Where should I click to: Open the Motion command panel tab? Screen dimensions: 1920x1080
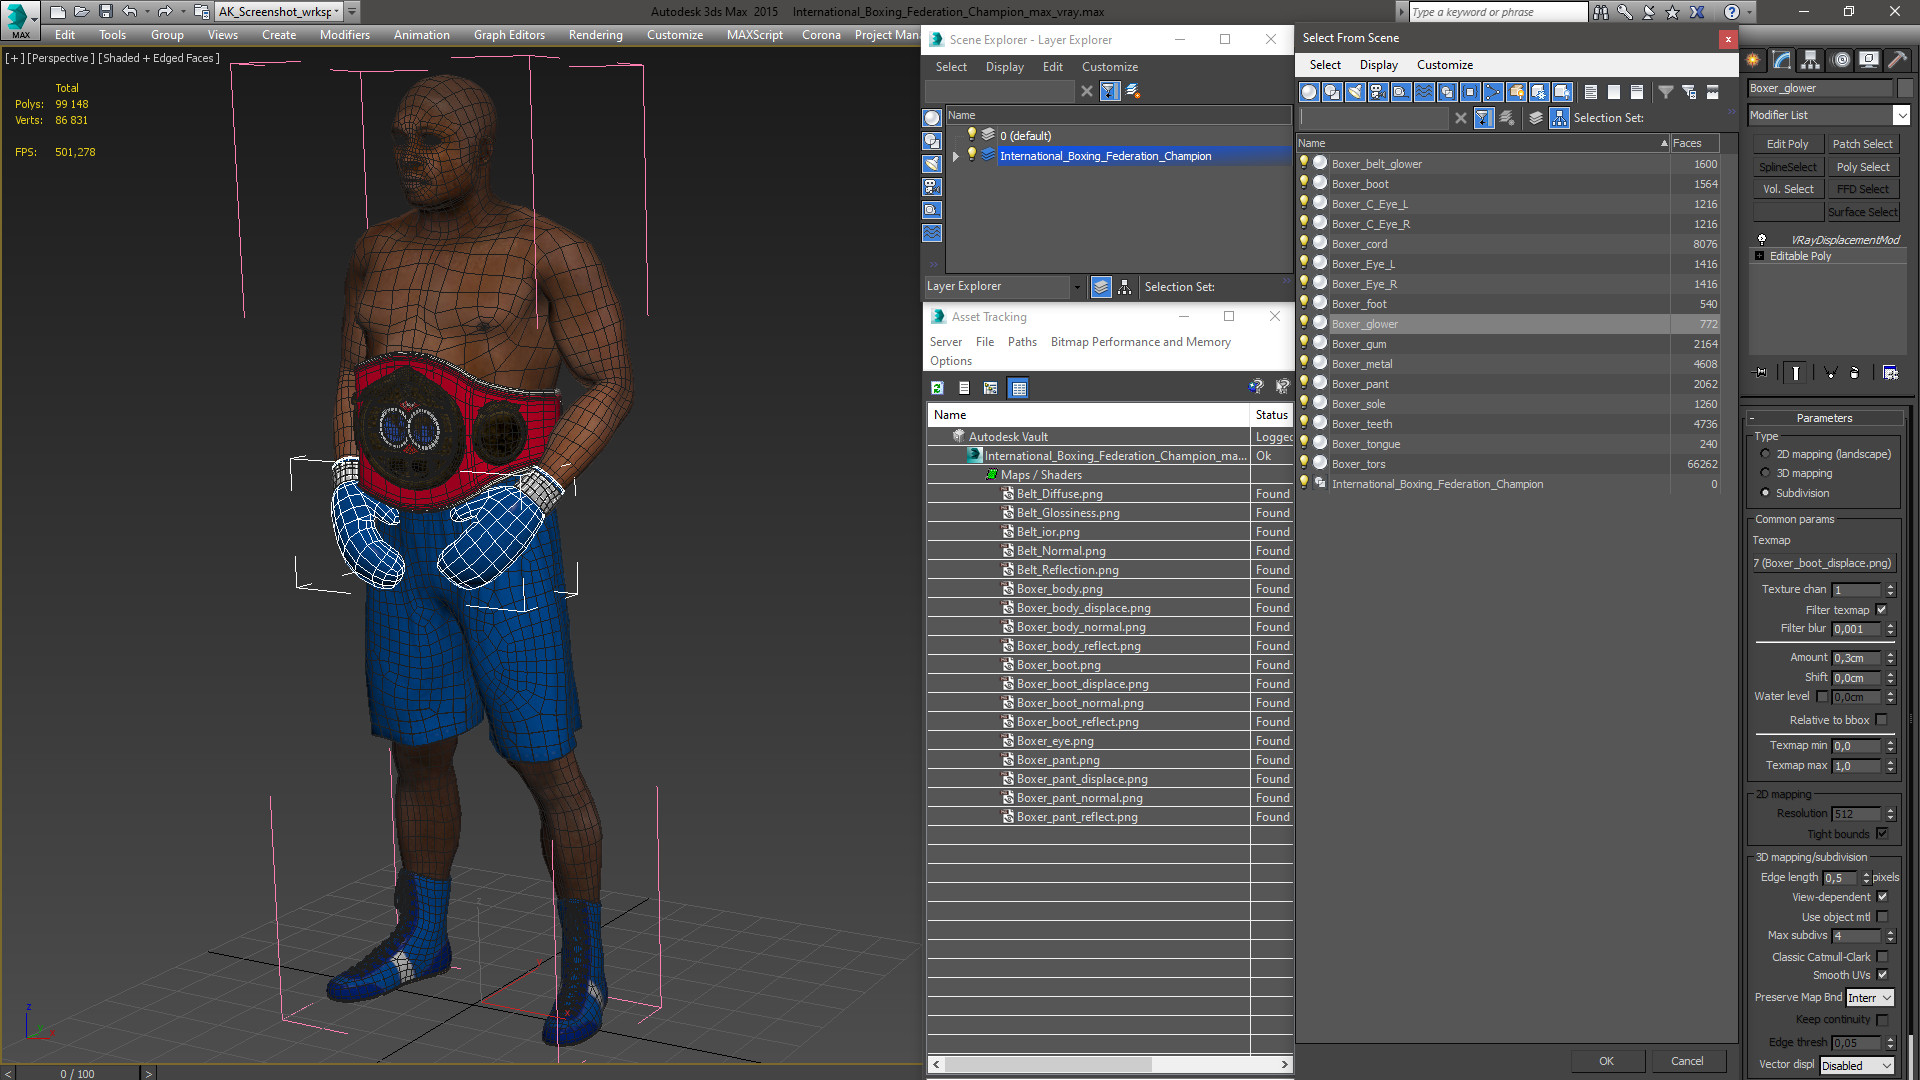tap(1840, 60)
